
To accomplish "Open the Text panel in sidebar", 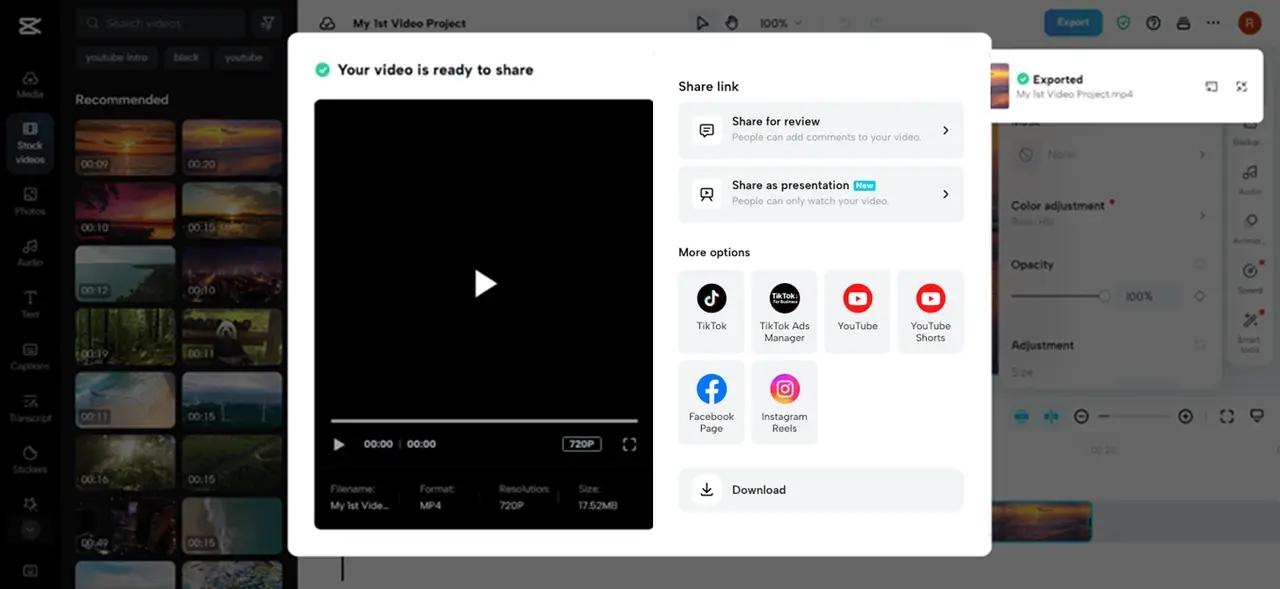I will (x=30, y=304).
